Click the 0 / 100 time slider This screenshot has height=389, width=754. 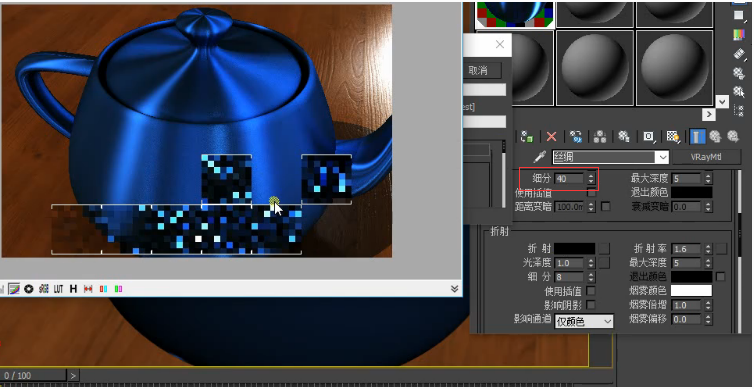[x=33, y=375]
